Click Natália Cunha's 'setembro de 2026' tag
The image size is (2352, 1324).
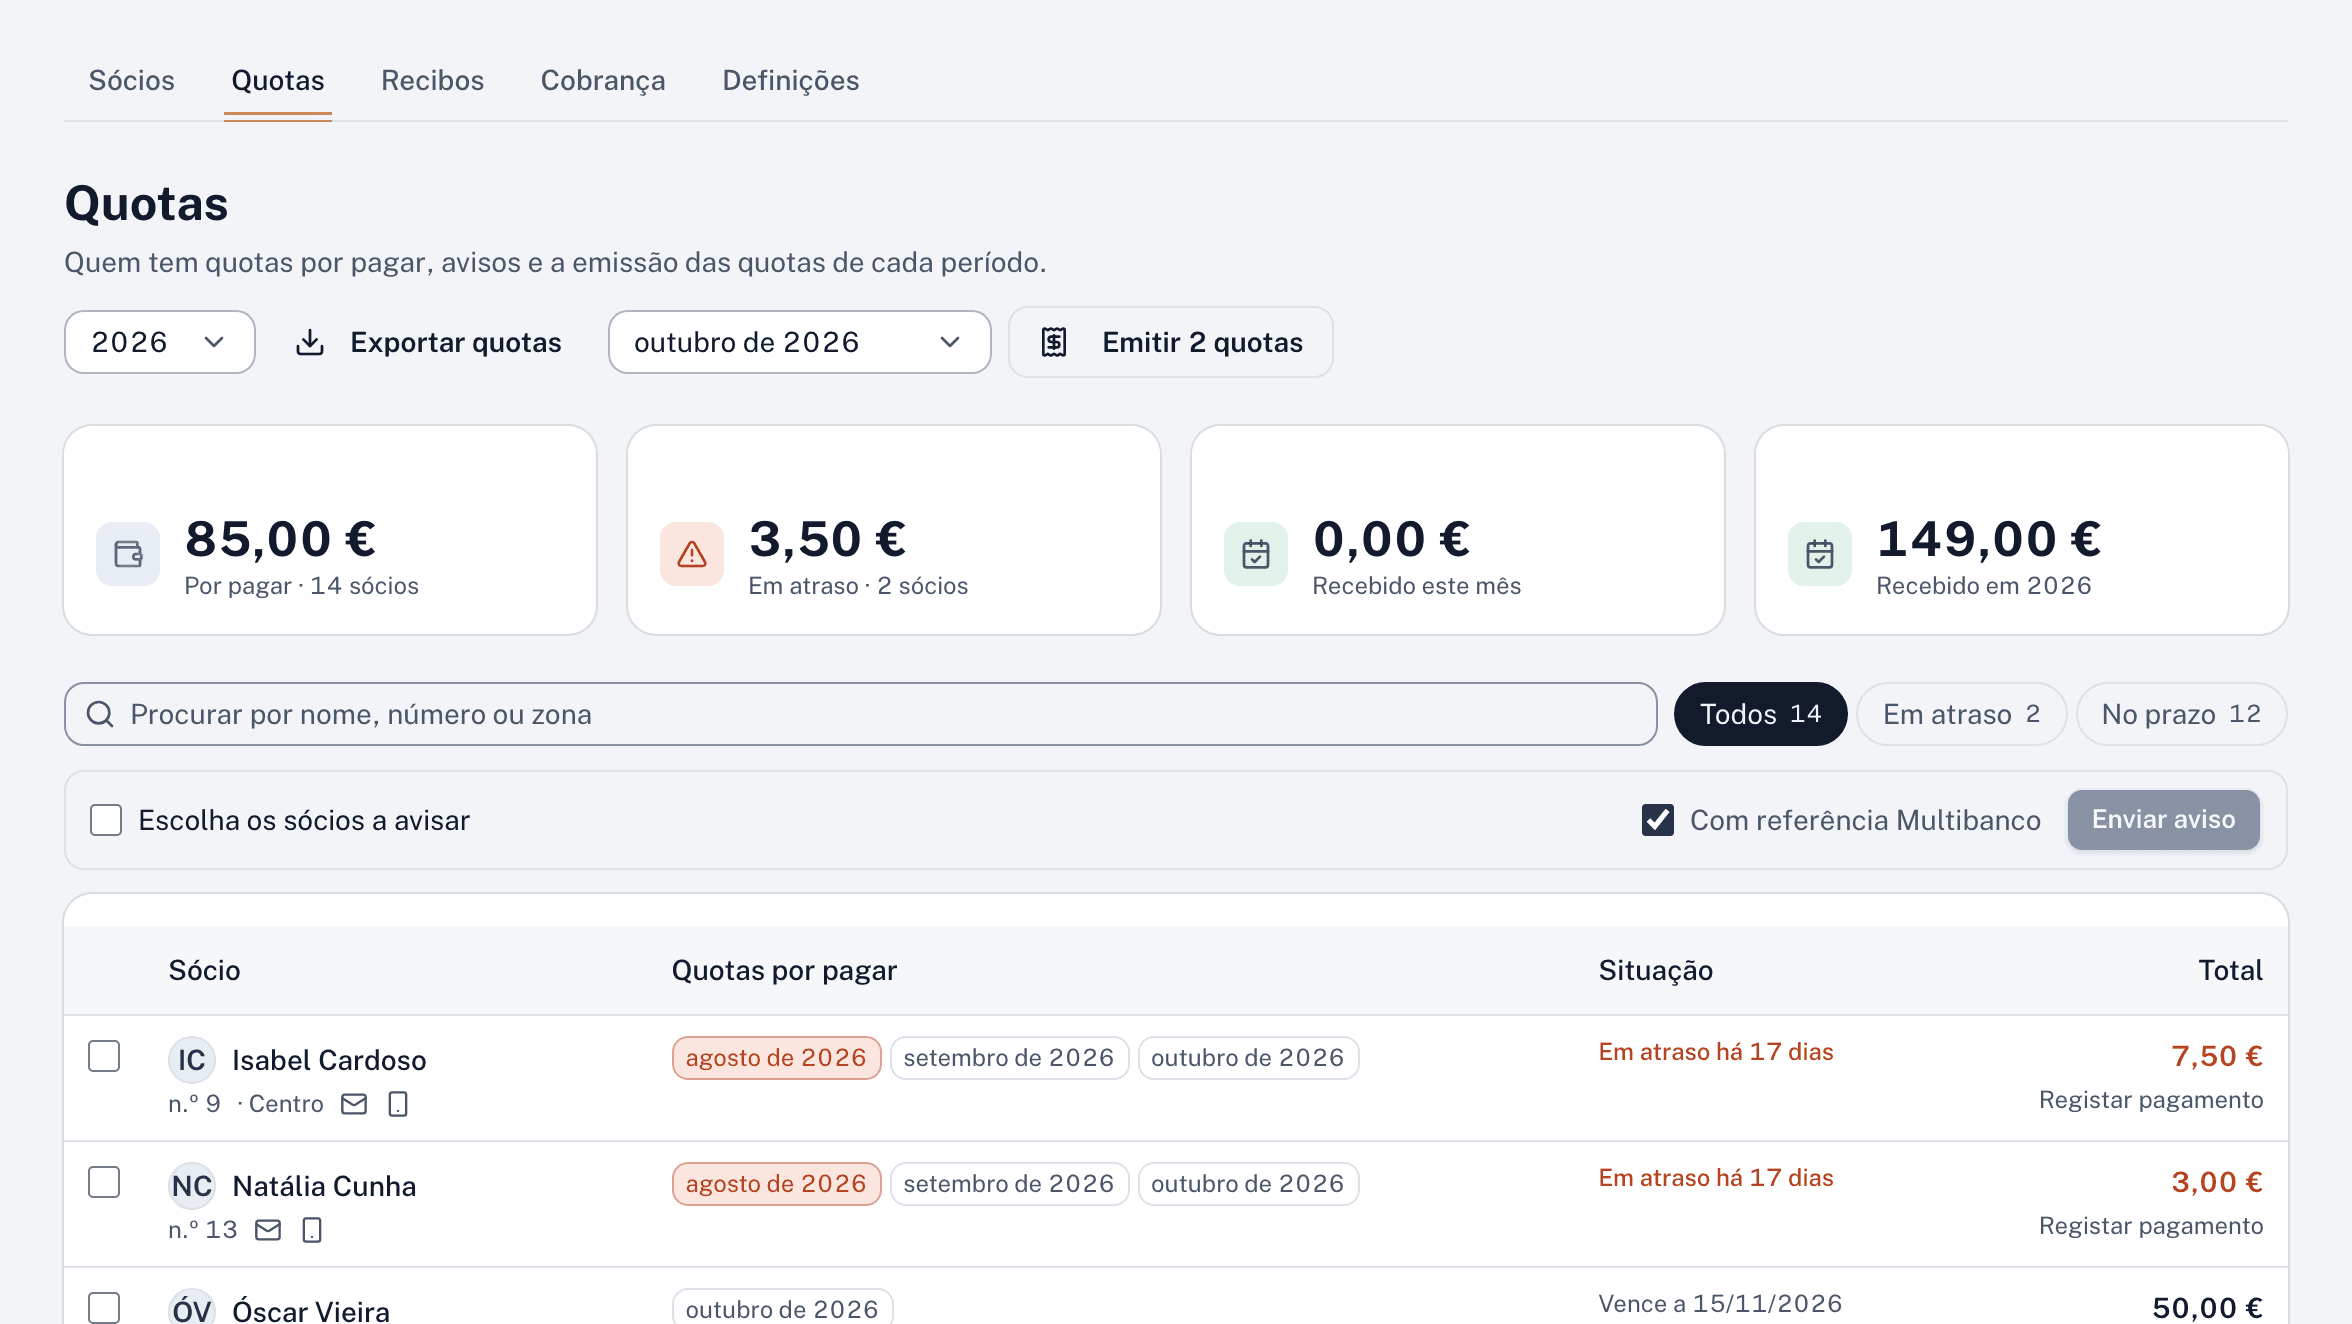[x=1009, y=1184]
